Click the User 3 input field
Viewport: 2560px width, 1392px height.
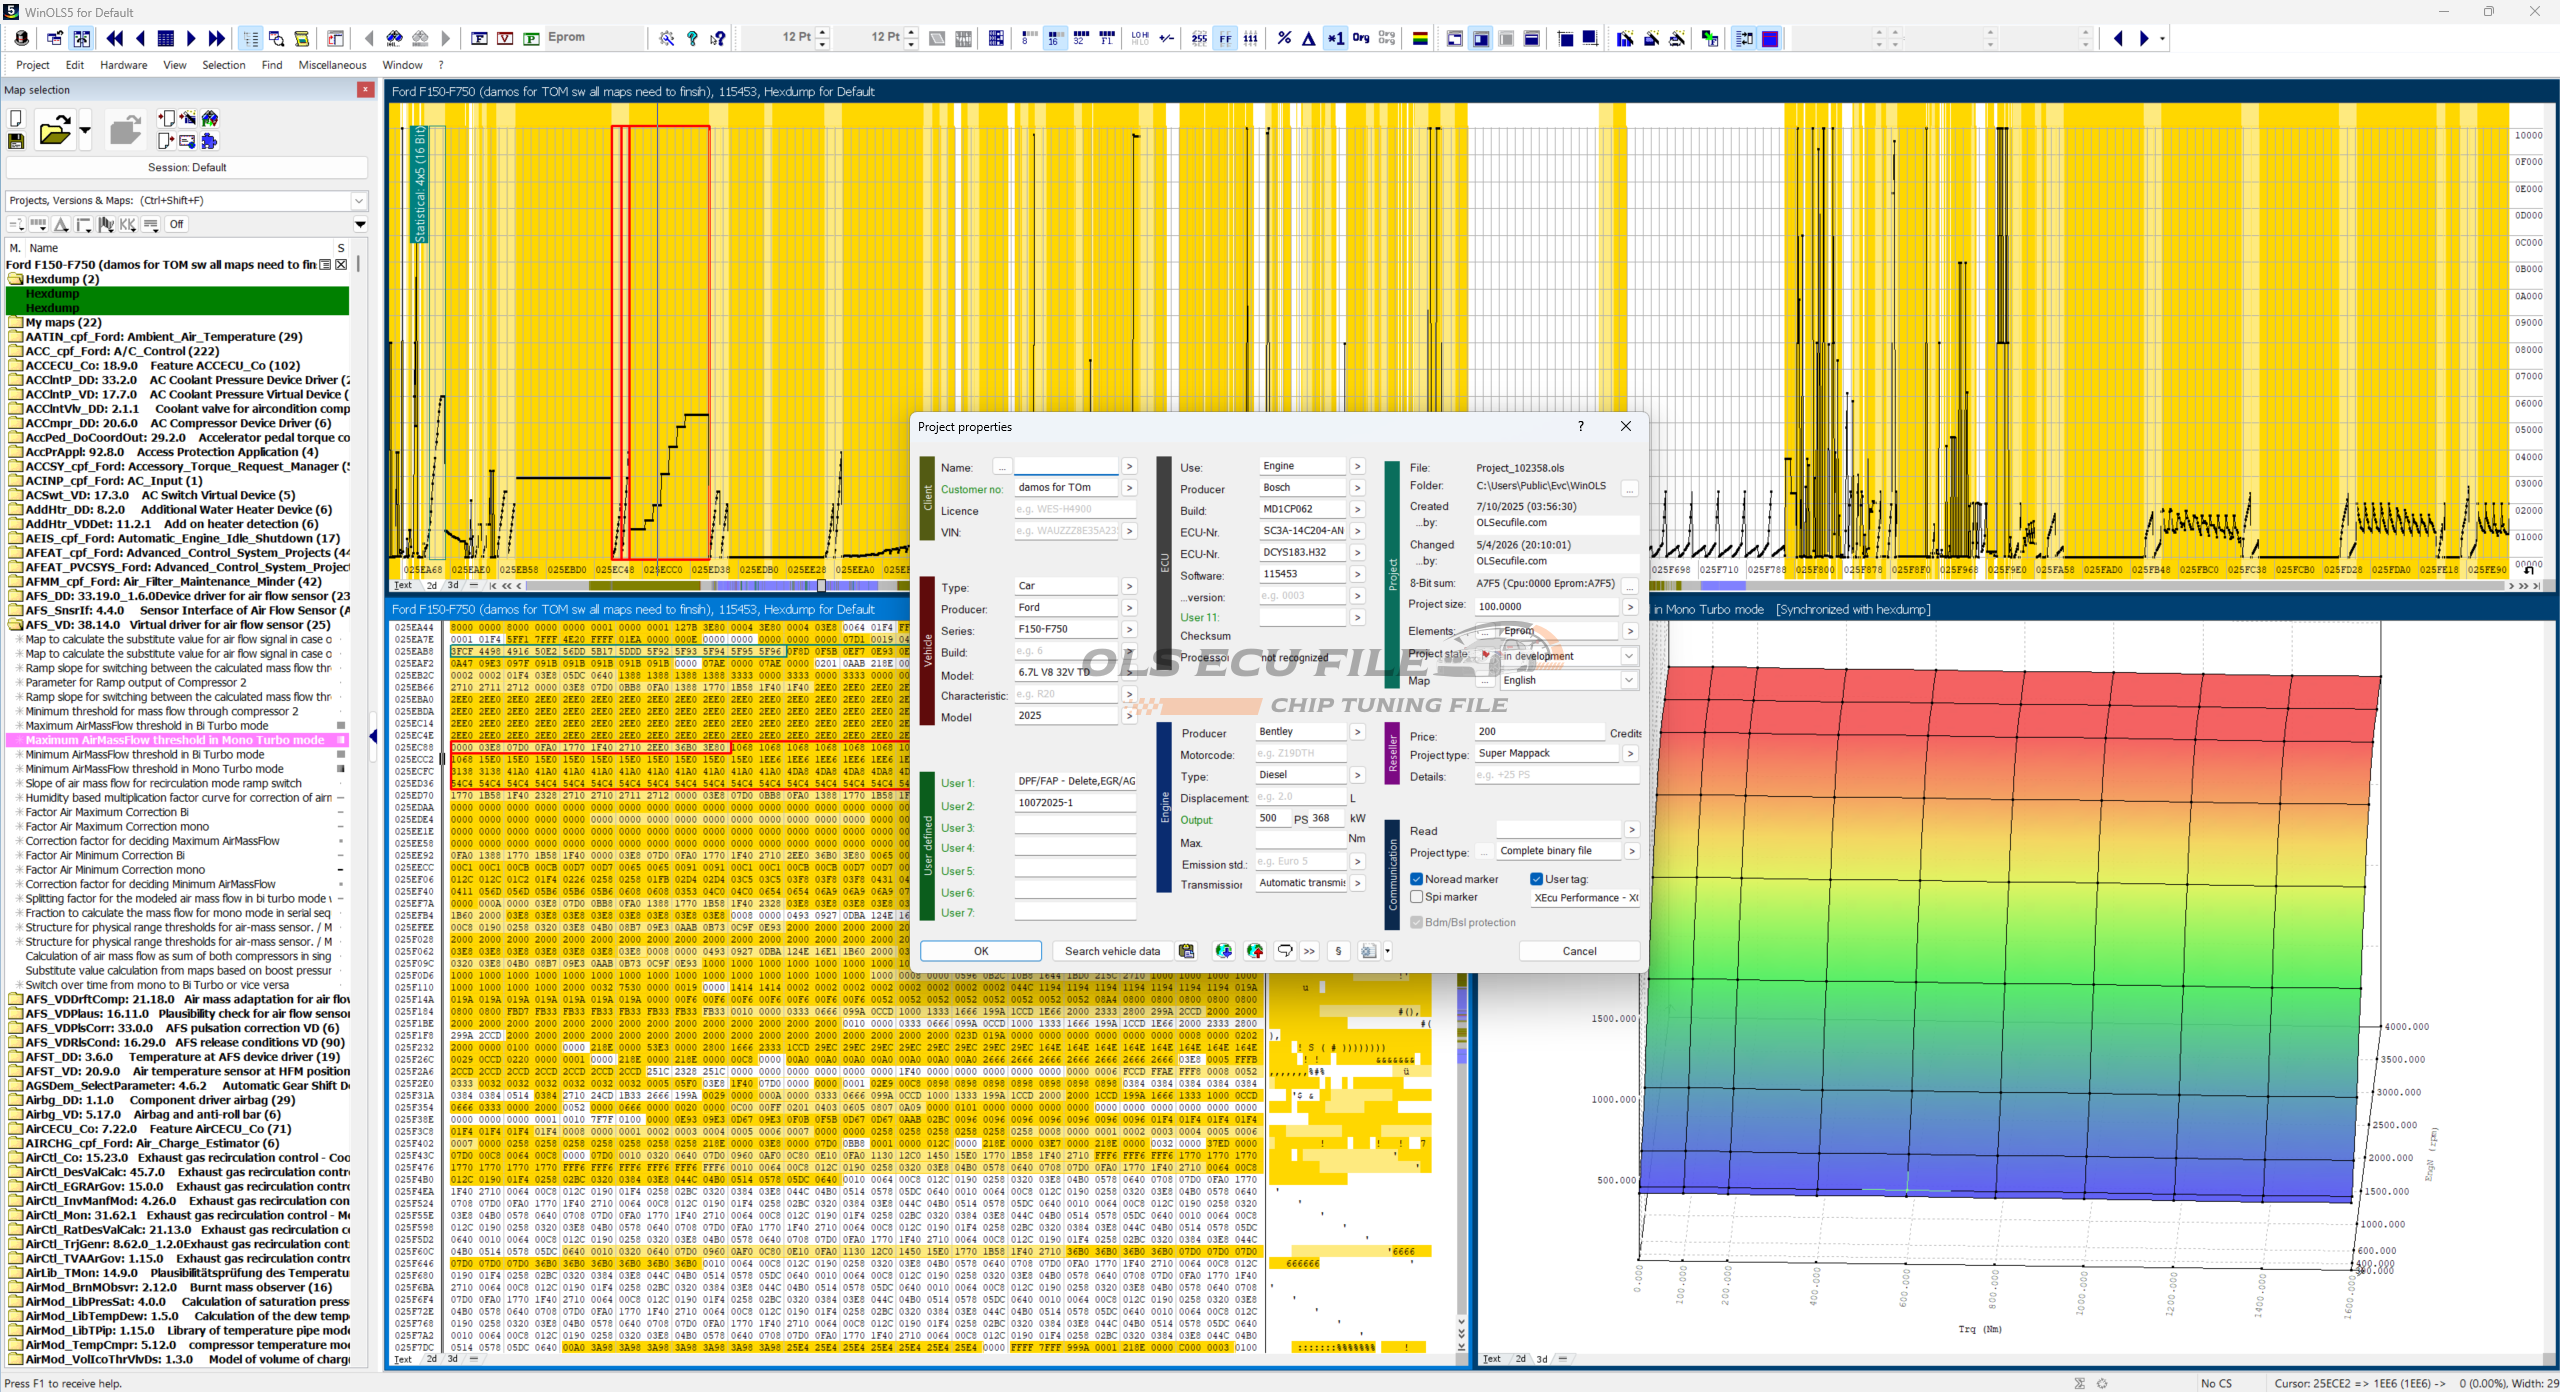1075,827
